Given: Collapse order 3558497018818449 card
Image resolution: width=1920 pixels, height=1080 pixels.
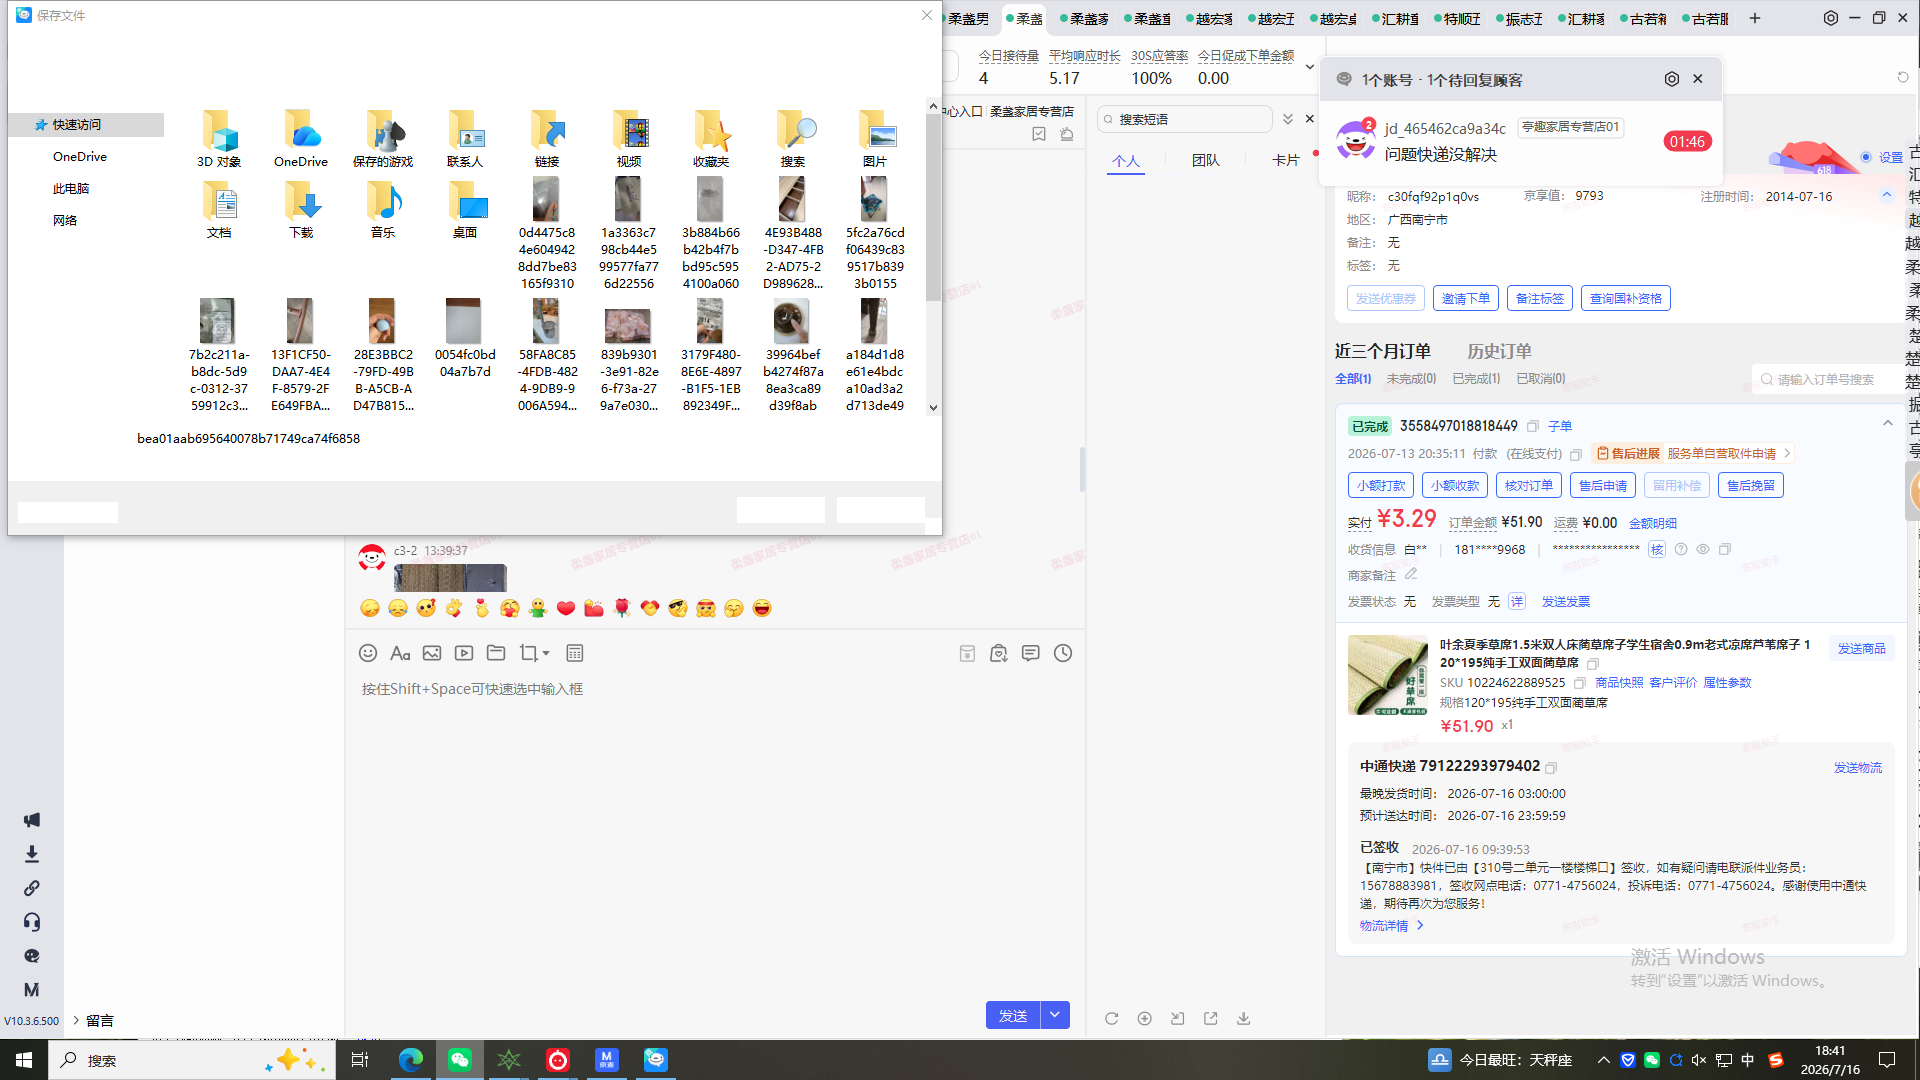Looking at the screenshot, I should (x=1888, y=423).
